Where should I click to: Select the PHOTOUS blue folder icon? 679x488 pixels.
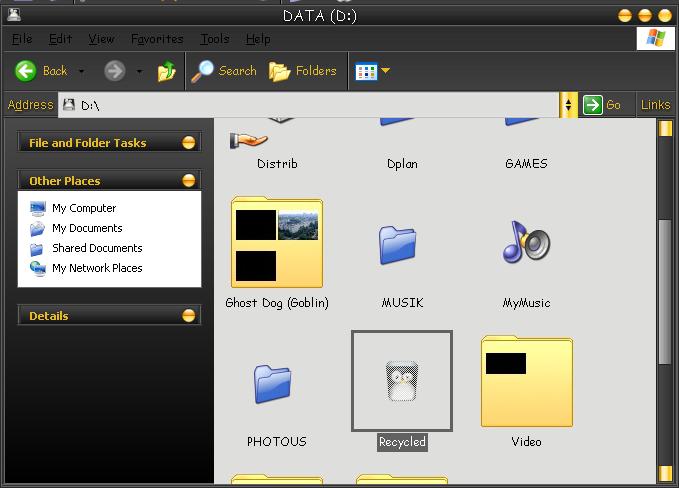point(272,384)
